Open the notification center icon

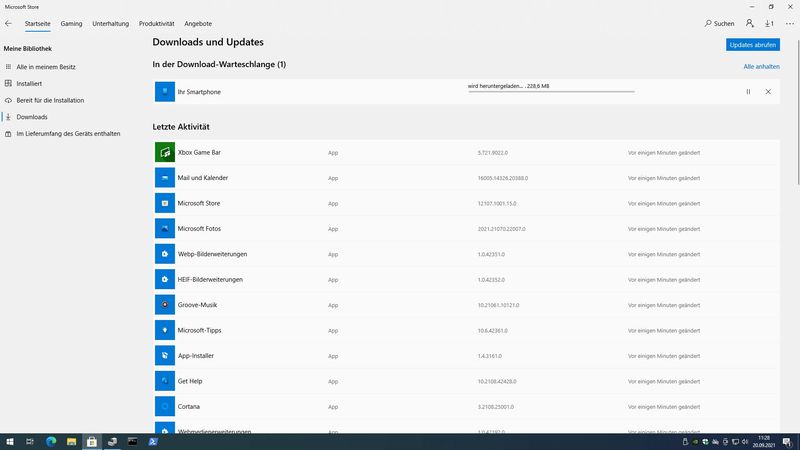click(787, 442)
